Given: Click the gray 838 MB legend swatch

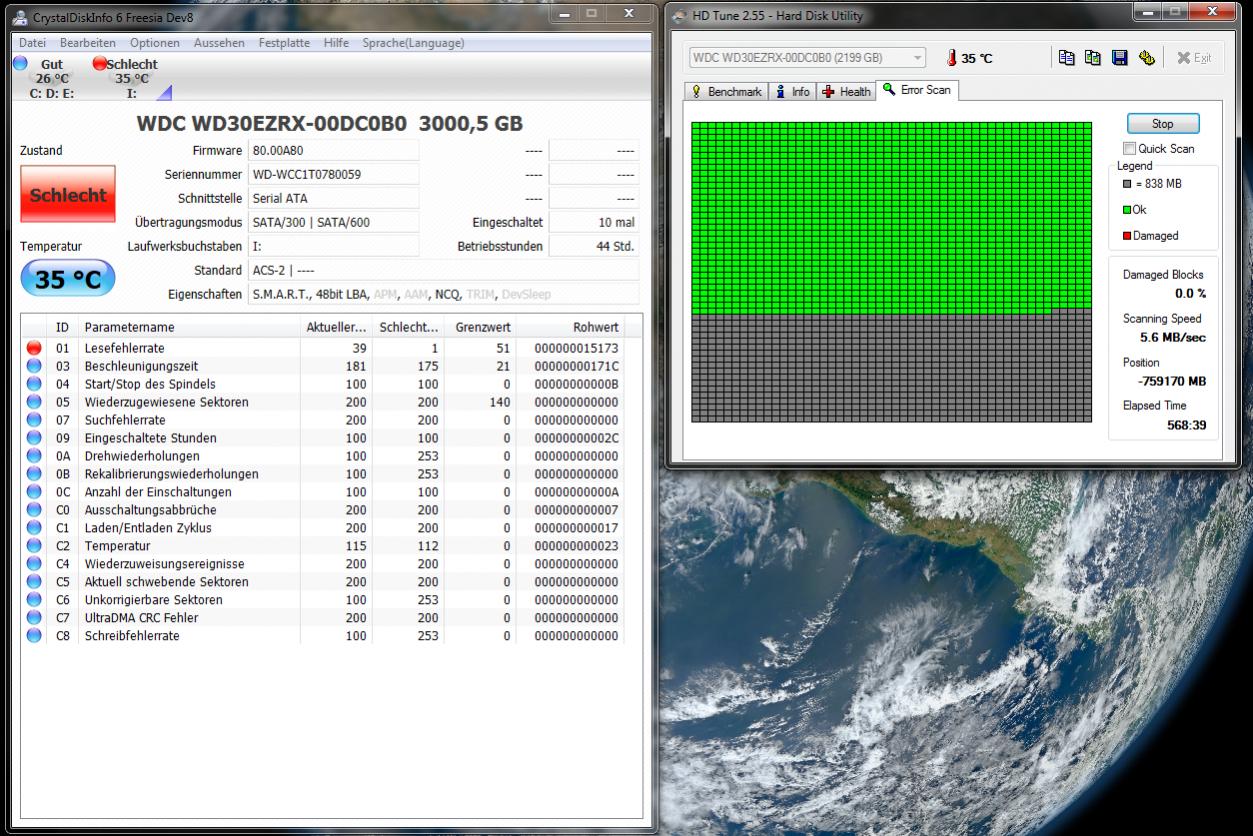Looking at the screenshot, I should click(x=1129, y=184).
